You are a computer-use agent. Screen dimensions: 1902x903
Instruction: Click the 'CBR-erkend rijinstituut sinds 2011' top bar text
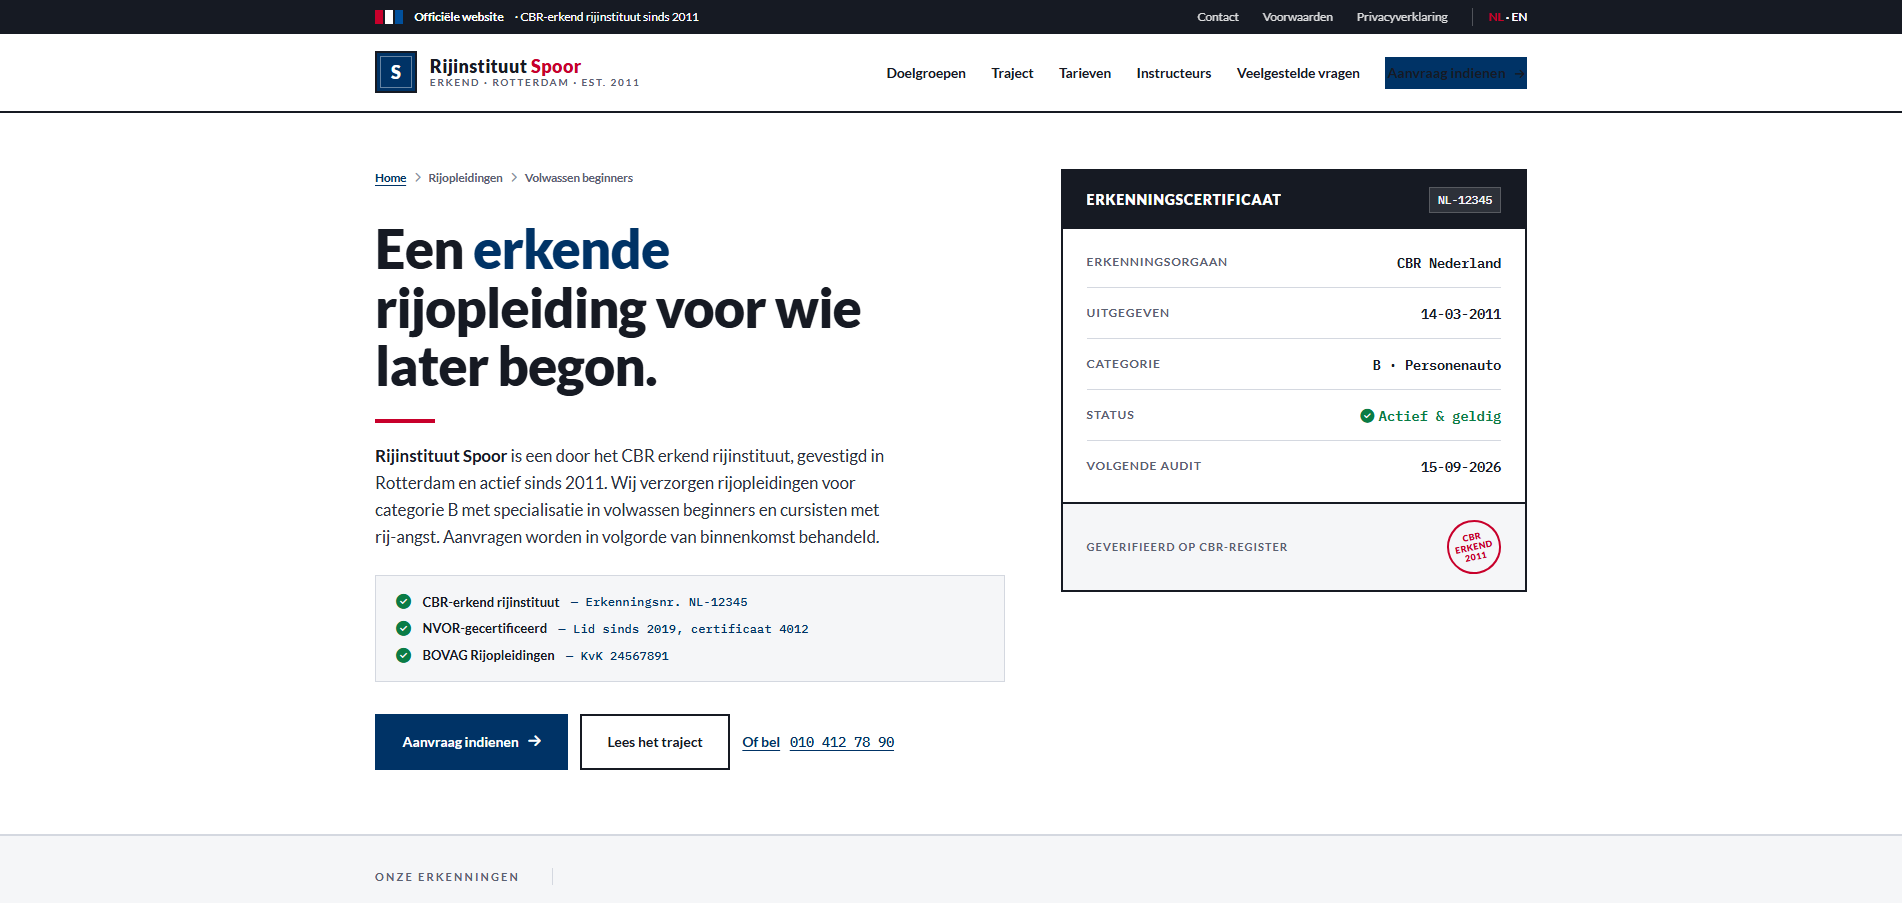pyautogui.click(x=609, y=17)
